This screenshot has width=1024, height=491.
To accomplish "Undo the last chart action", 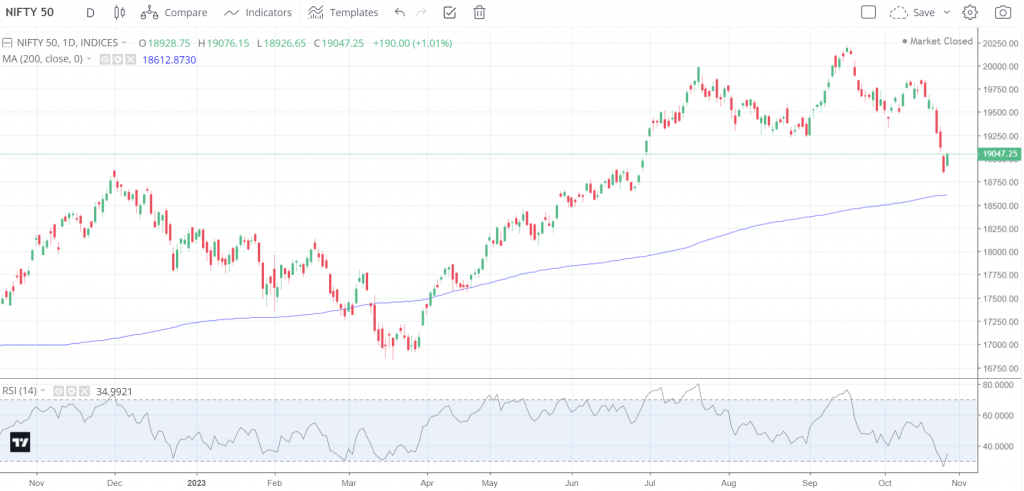I will click(400, 12).
